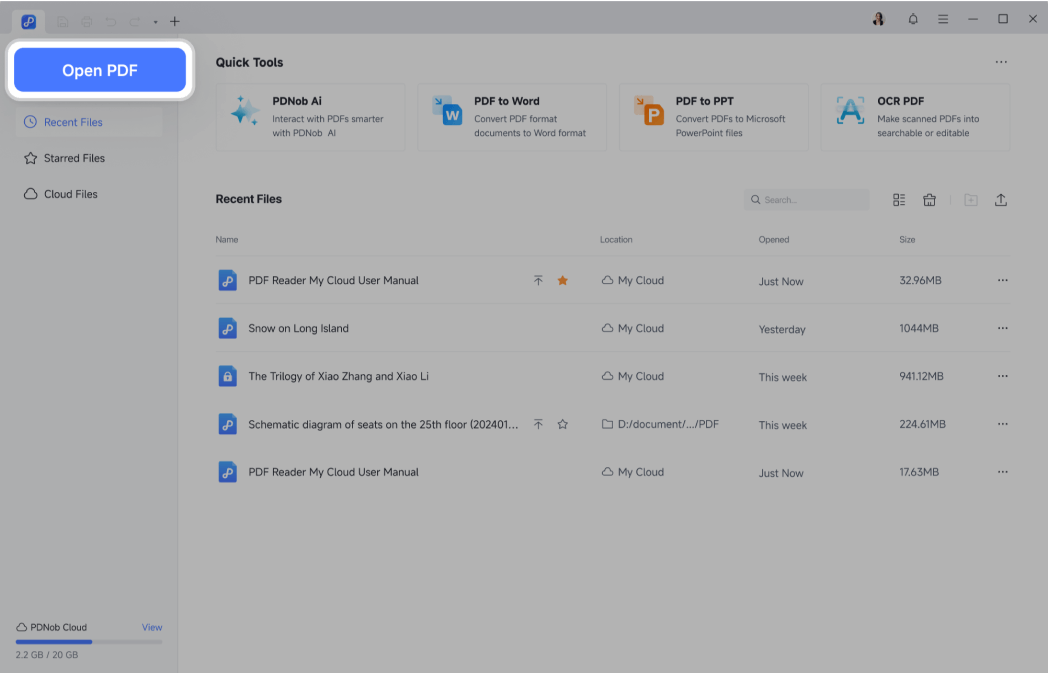
Task: Click file icon of Schematic diagram row
Action: click(227, 424)
